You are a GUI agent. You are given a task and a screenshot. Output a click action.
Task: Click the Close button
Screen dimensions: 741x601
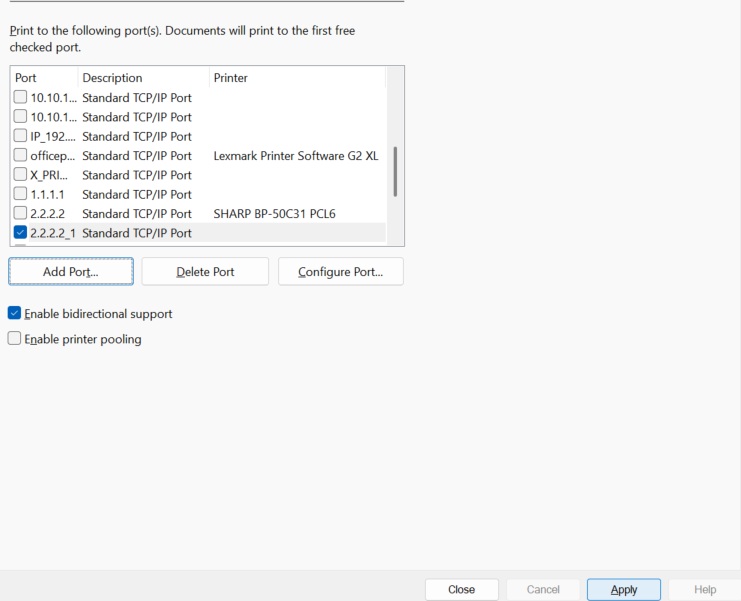461,590
